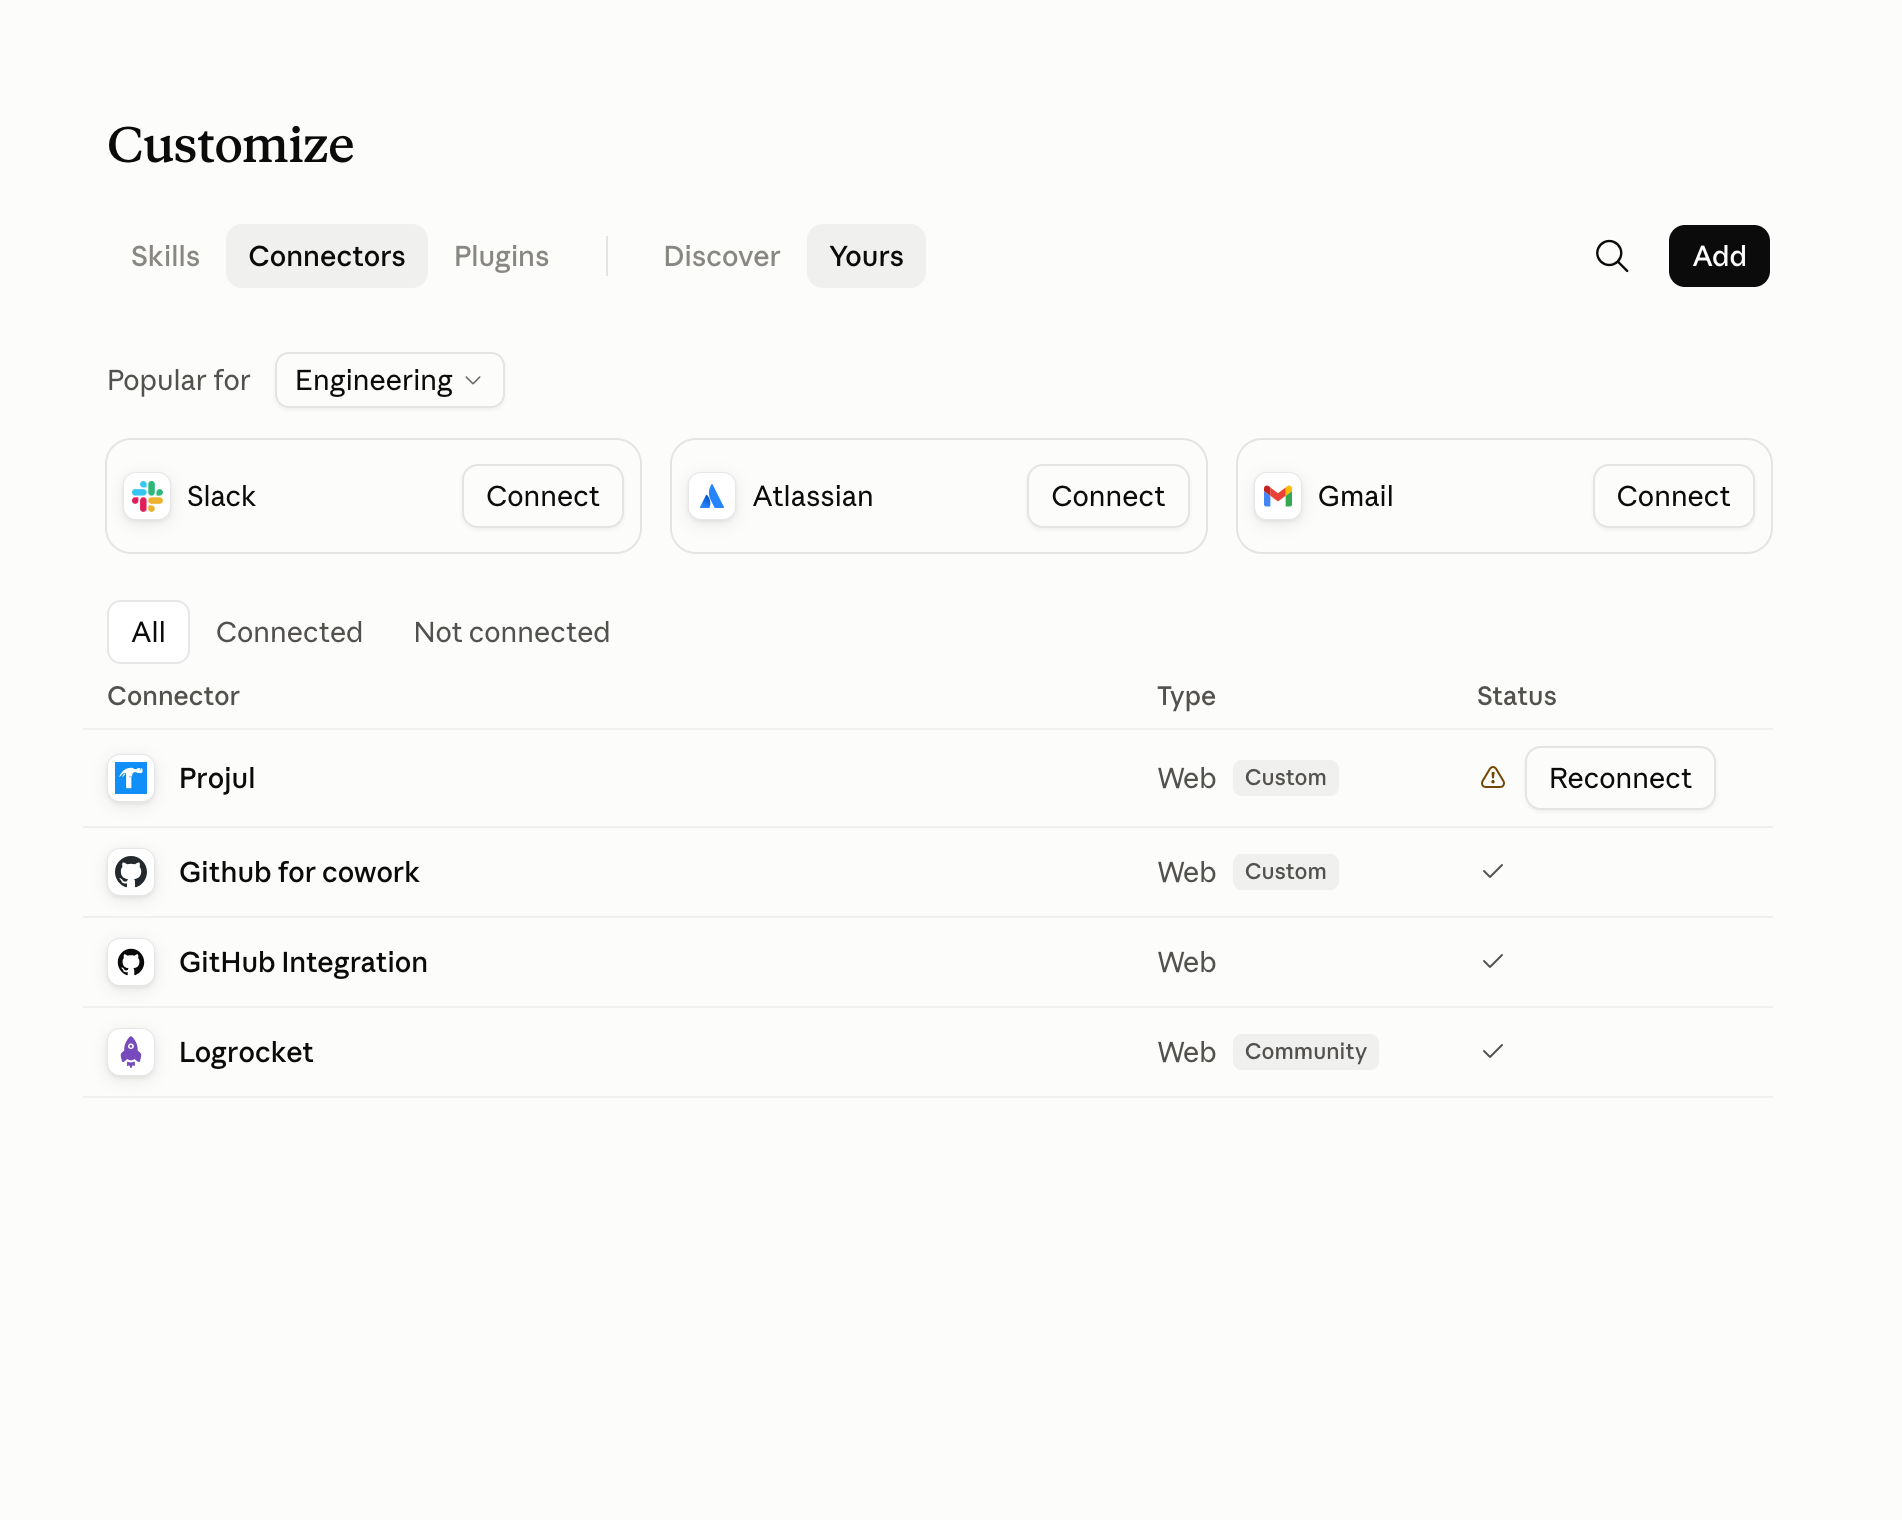Switch to the Plugins tab
Viewport: 1902px width, 1520px height.
click(501, 256)
